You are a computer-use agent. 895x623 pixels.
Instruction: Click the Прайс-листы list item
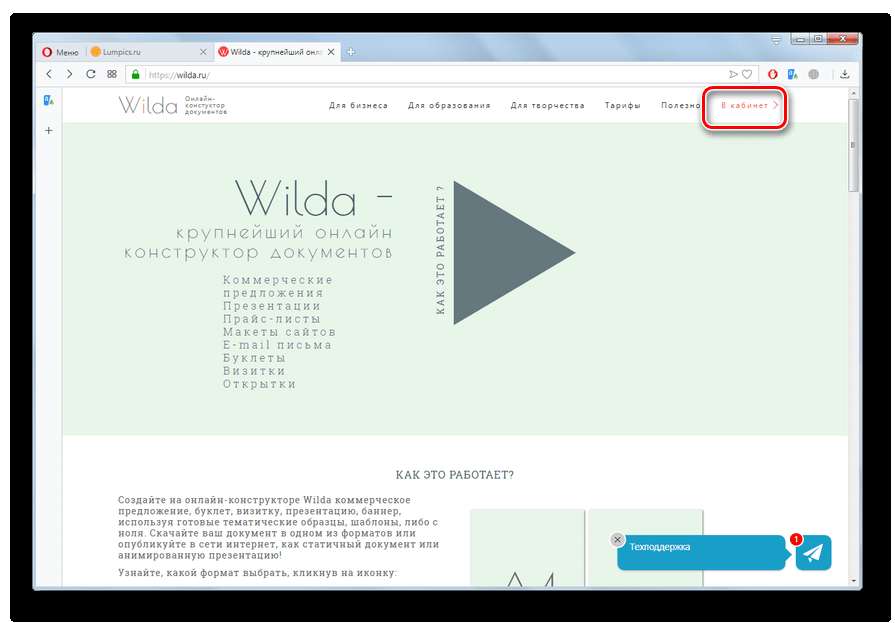tap(272, 319)
